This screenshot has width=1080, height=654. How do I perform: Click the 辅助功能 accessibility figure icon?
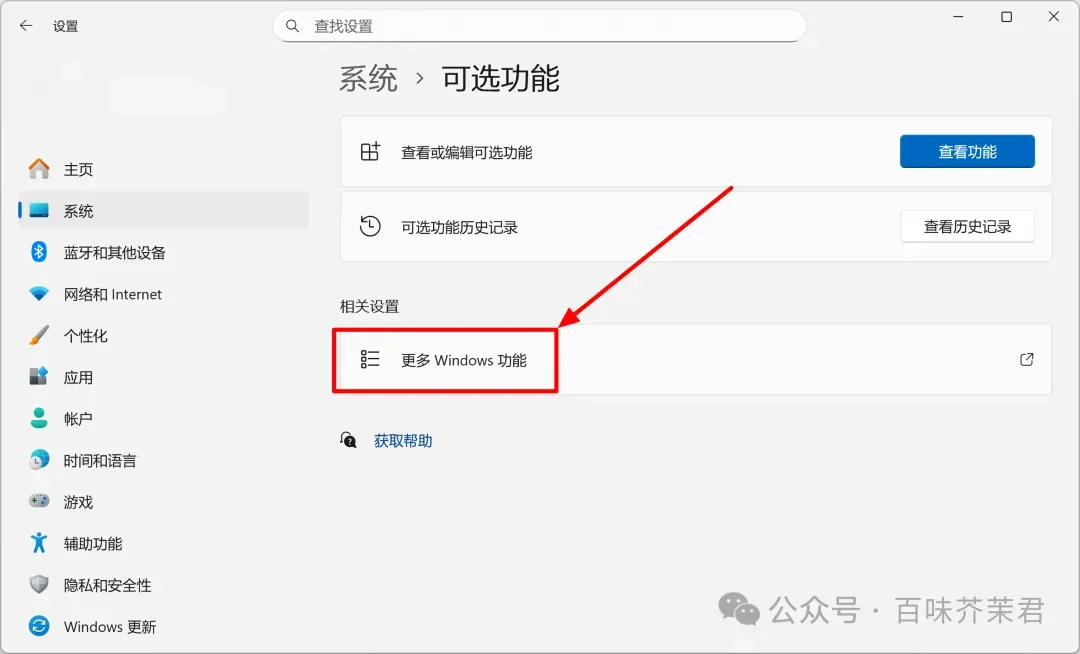pos(39,543)
